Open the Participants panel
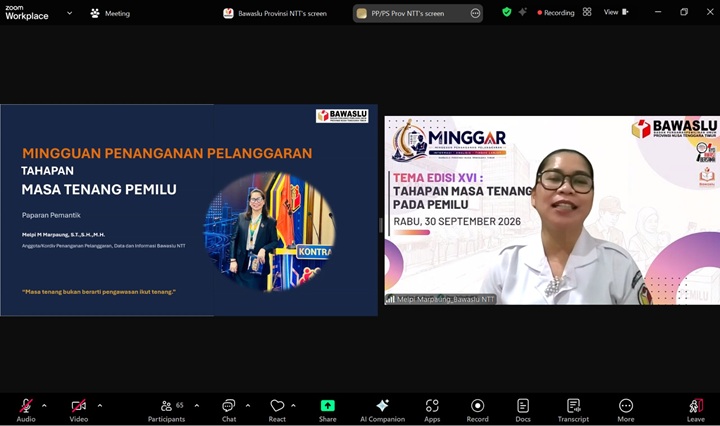Image resolution: width=720 pixels, height=426 pixels. (x=166, y=410)
